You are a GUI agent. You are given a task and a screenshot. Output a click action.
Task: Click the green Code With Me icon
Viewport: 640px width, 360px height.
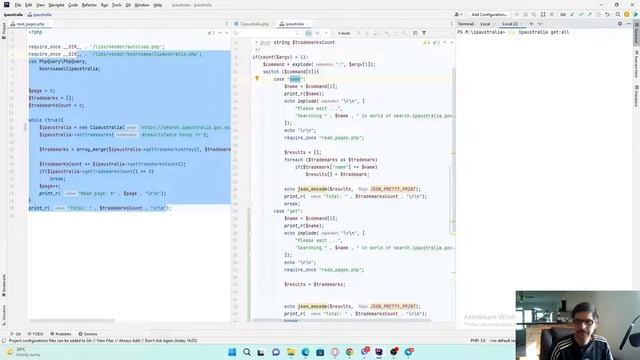636,15
